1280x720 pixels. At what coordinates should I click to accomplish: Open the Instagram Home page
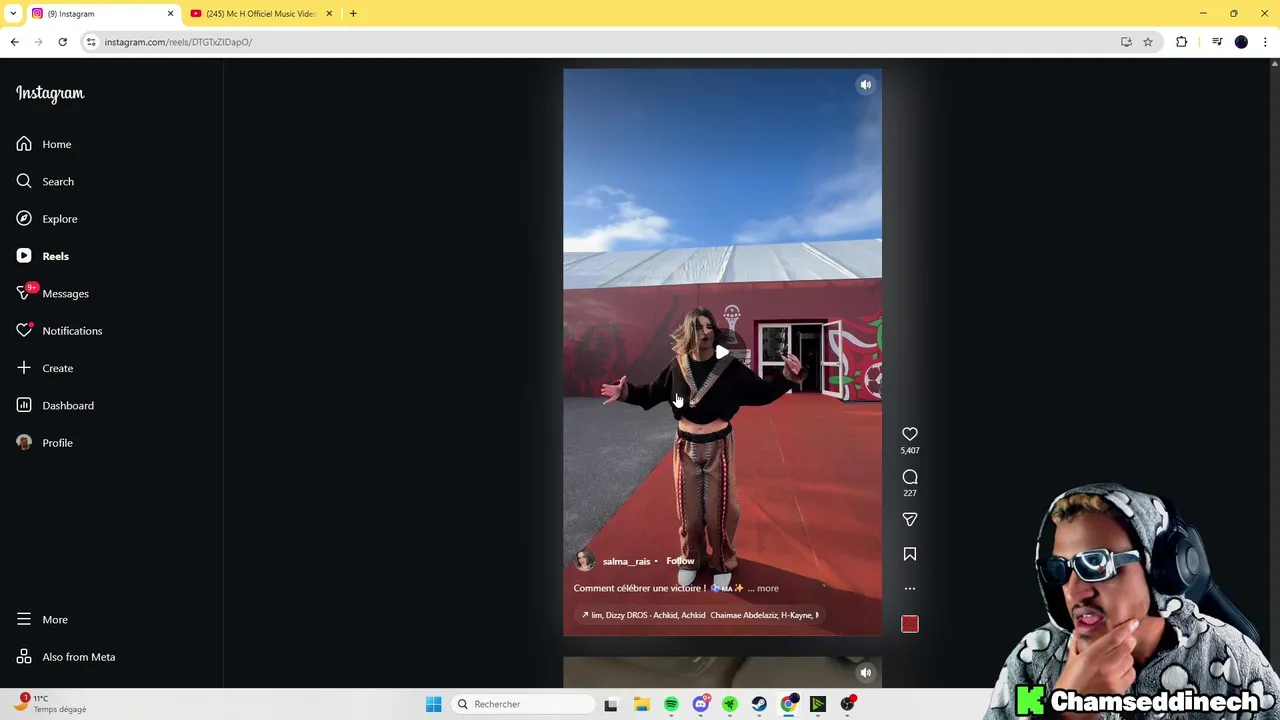coord(44,144)
